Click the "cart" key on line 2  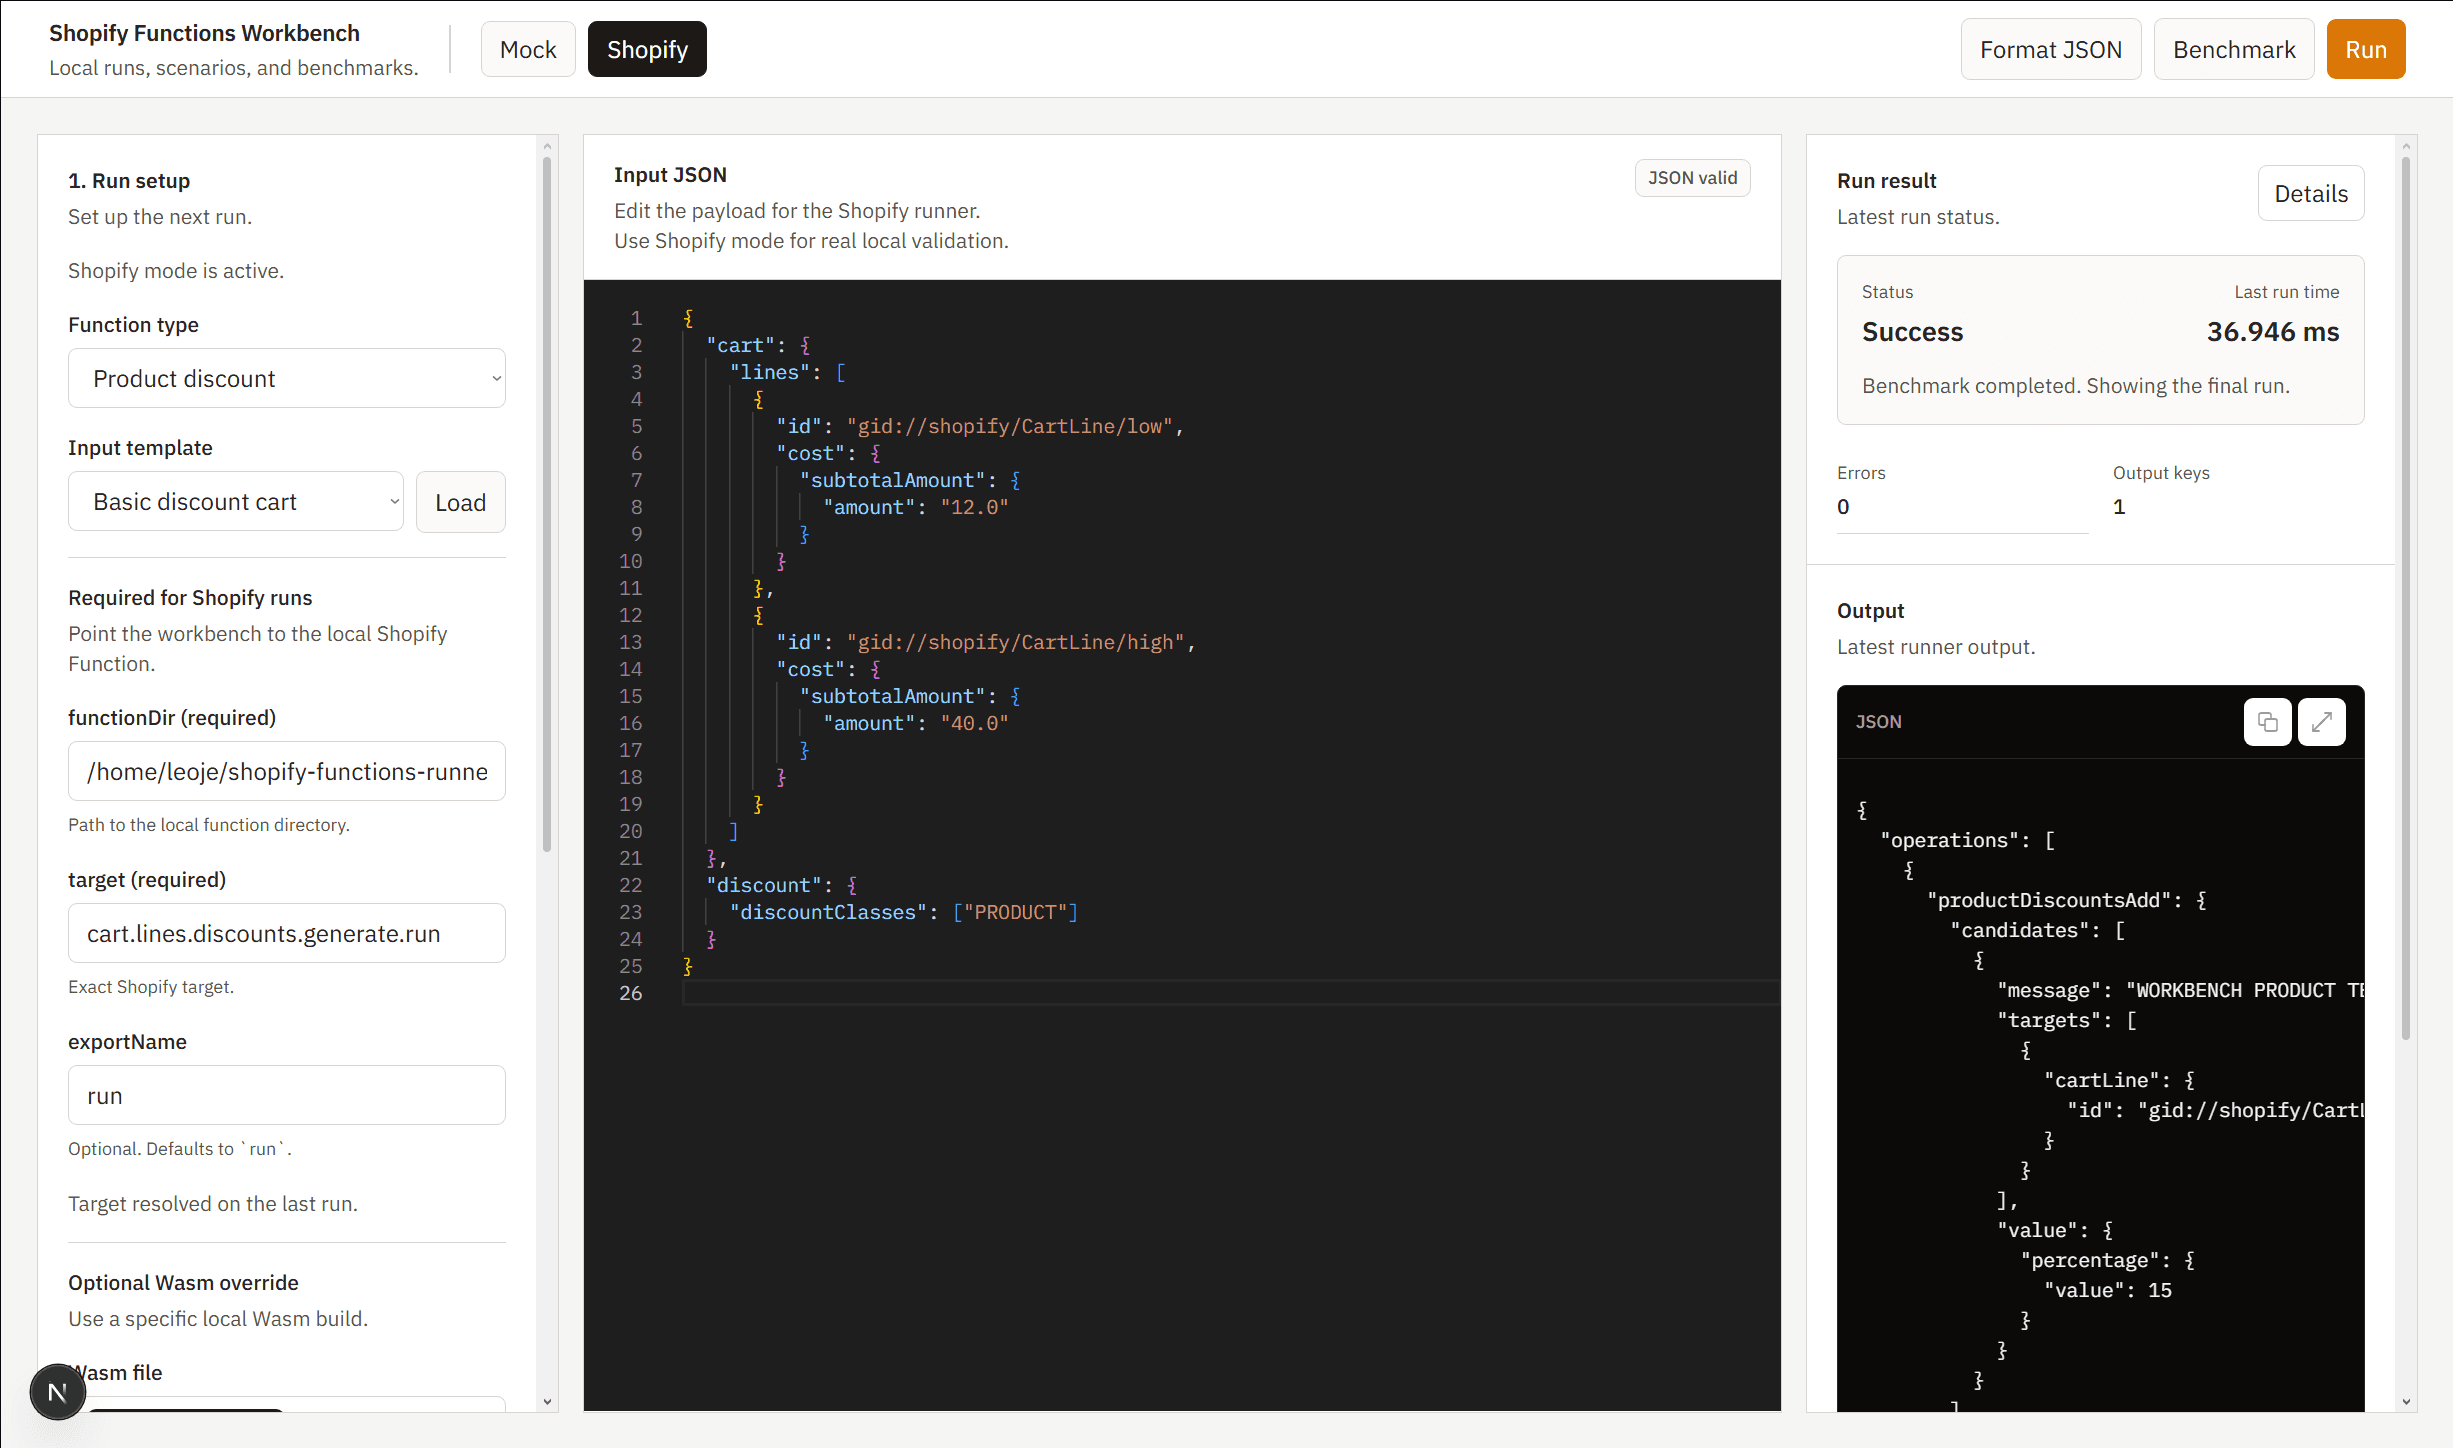(740, 345)
